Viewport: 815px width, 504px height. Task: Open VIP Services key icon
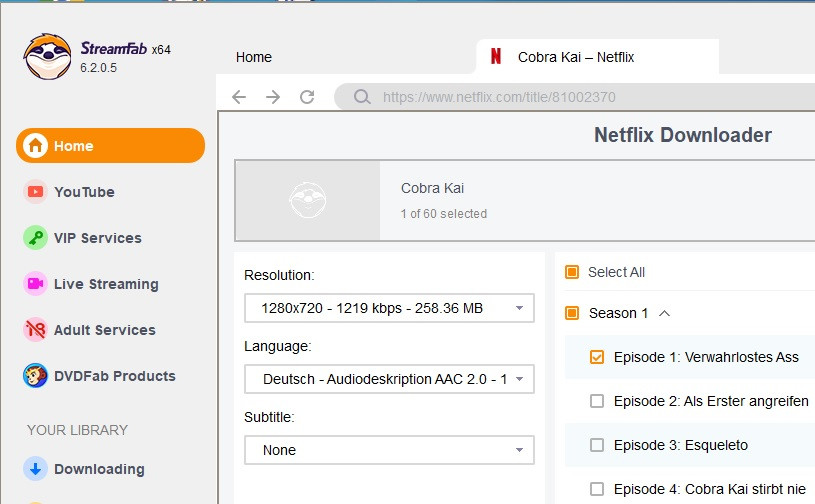point(36,238)
